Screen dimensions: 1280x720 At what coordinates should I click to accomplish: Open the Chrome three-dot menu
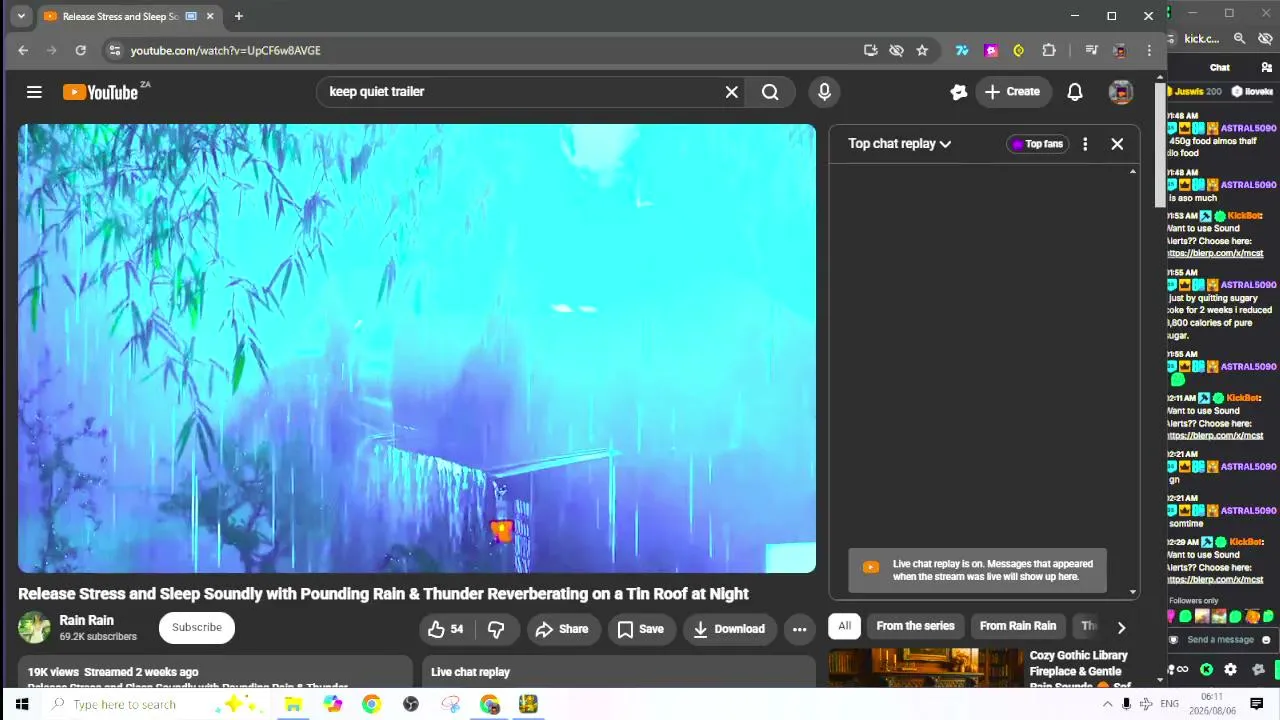[x=1149, y=50]
